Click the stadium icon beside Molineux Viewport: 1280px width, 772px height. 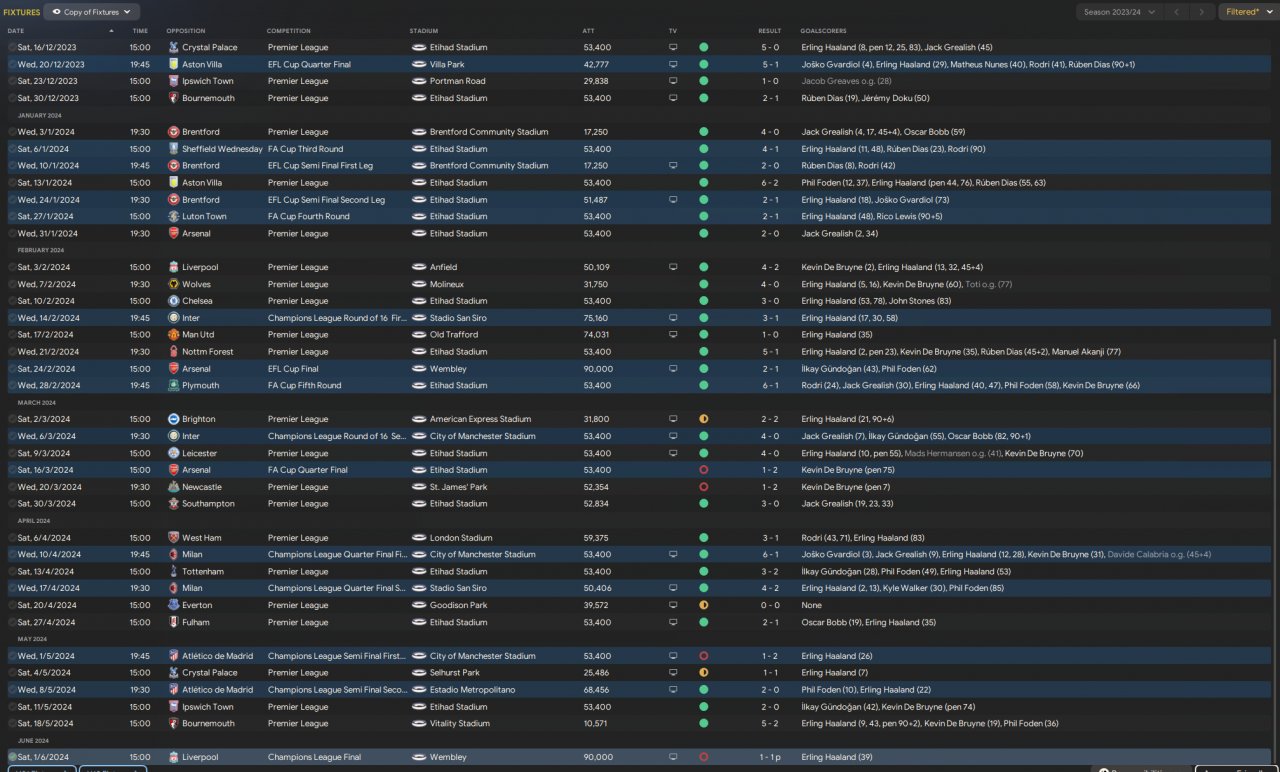pyautogui.click(x=419, y=284)
